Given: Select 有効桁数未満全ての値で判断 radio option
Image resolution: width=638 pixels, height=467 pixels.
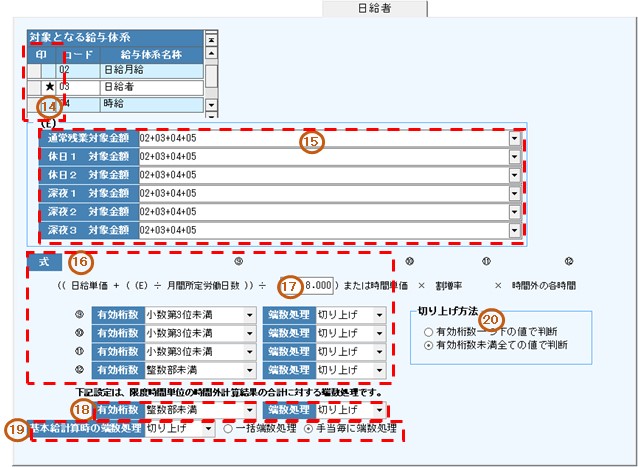Looking at the screenshot, I should pos(430,344).
